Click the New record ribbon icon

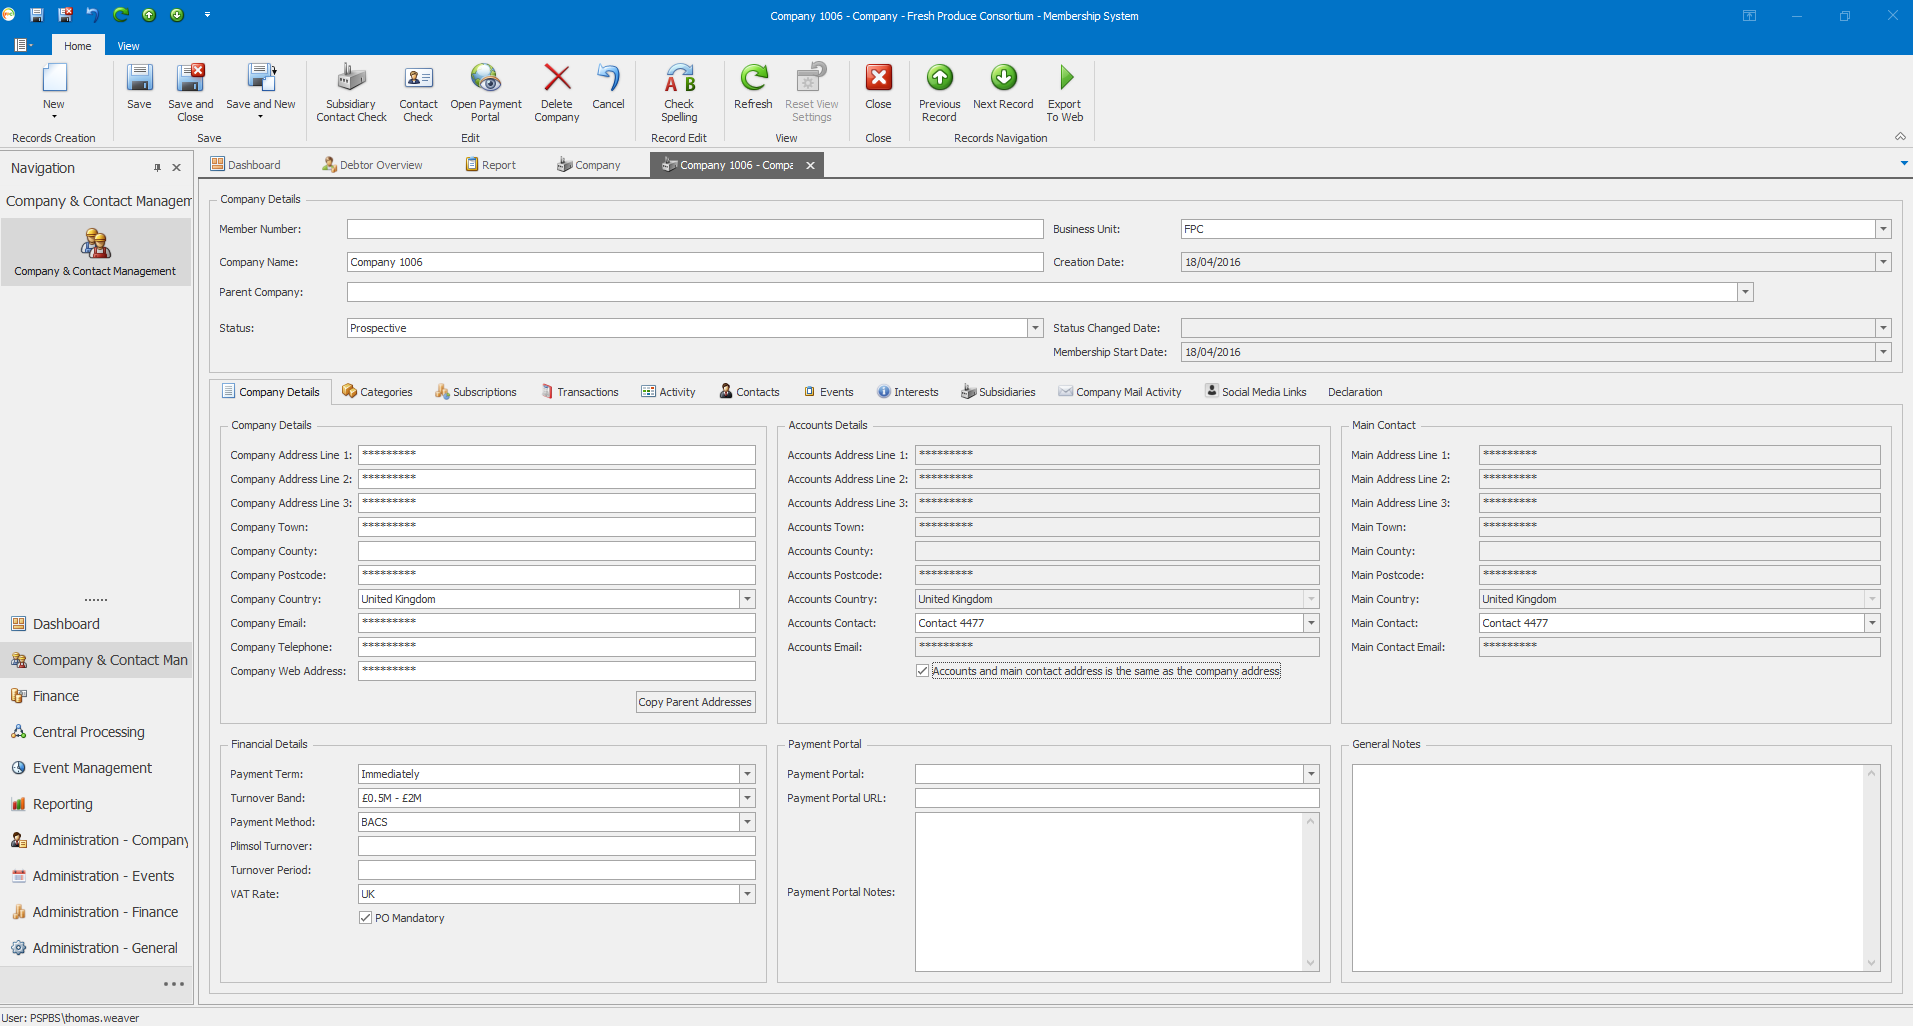pos(54,78)
